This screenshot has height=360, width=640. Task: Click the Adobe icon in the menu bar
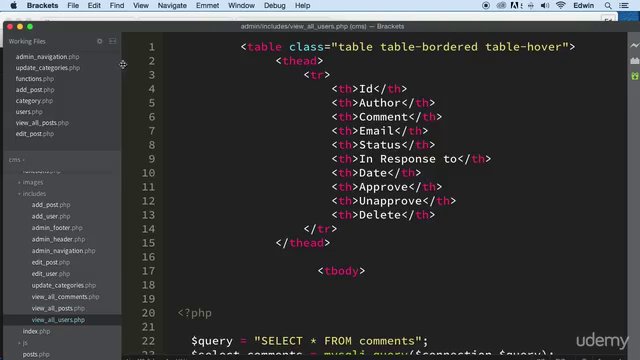pos(516,5)
